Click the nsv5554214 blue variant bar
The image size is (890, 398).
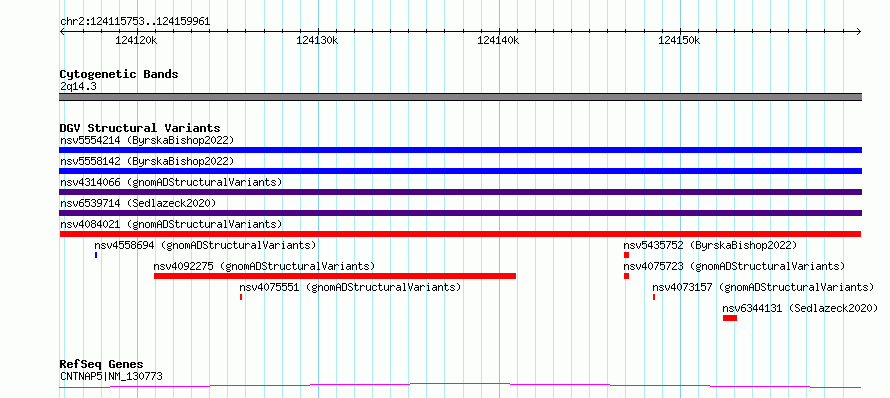[460, 150]
